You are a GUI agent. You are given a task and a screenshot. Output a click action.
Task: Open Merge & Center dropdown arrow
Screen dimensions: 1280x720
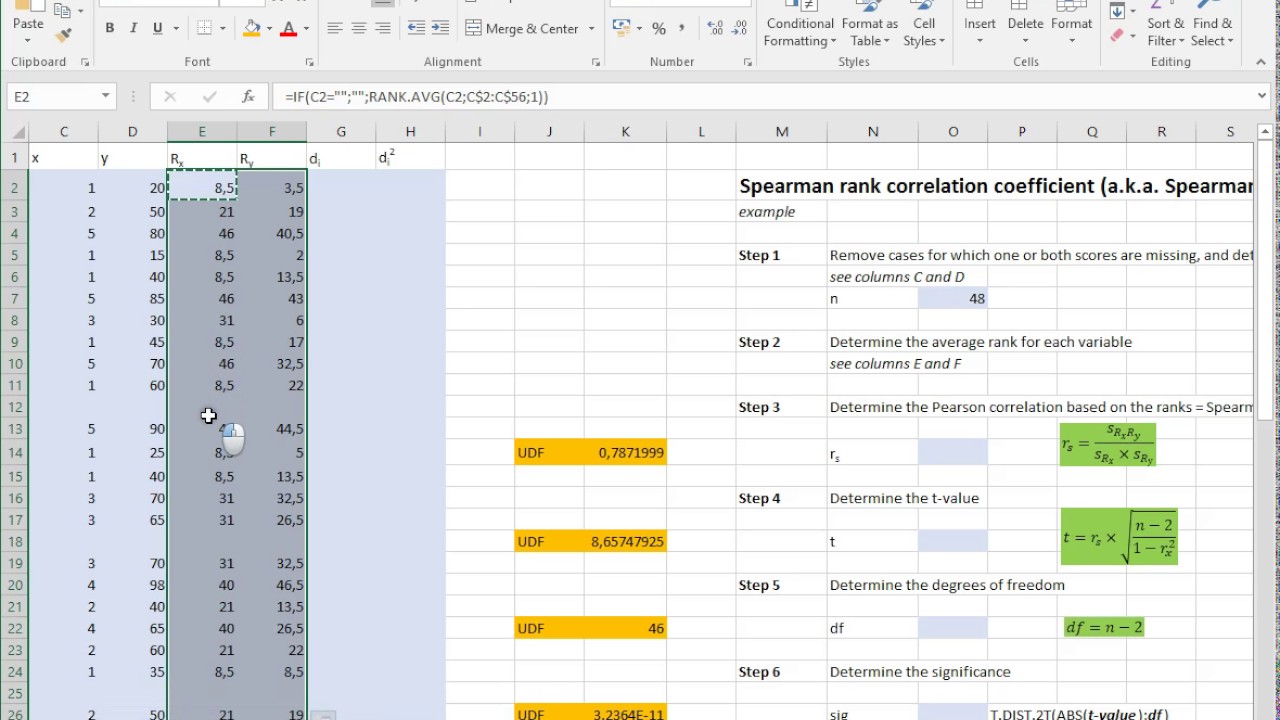591,29
